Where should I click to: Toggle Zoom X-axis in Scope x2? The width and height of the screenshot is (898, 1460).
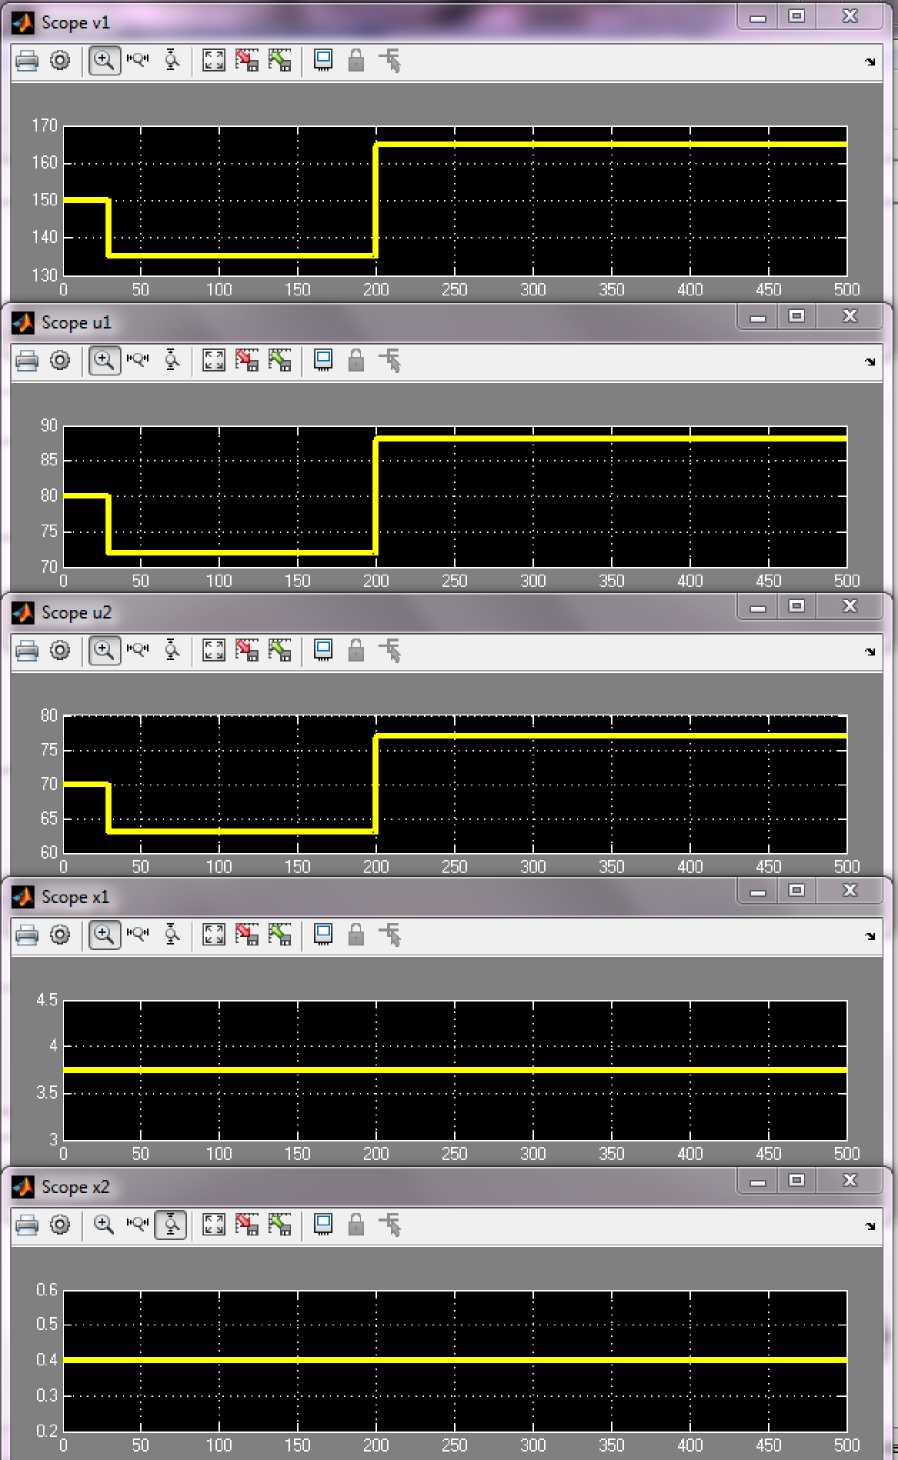[138, 1225]
